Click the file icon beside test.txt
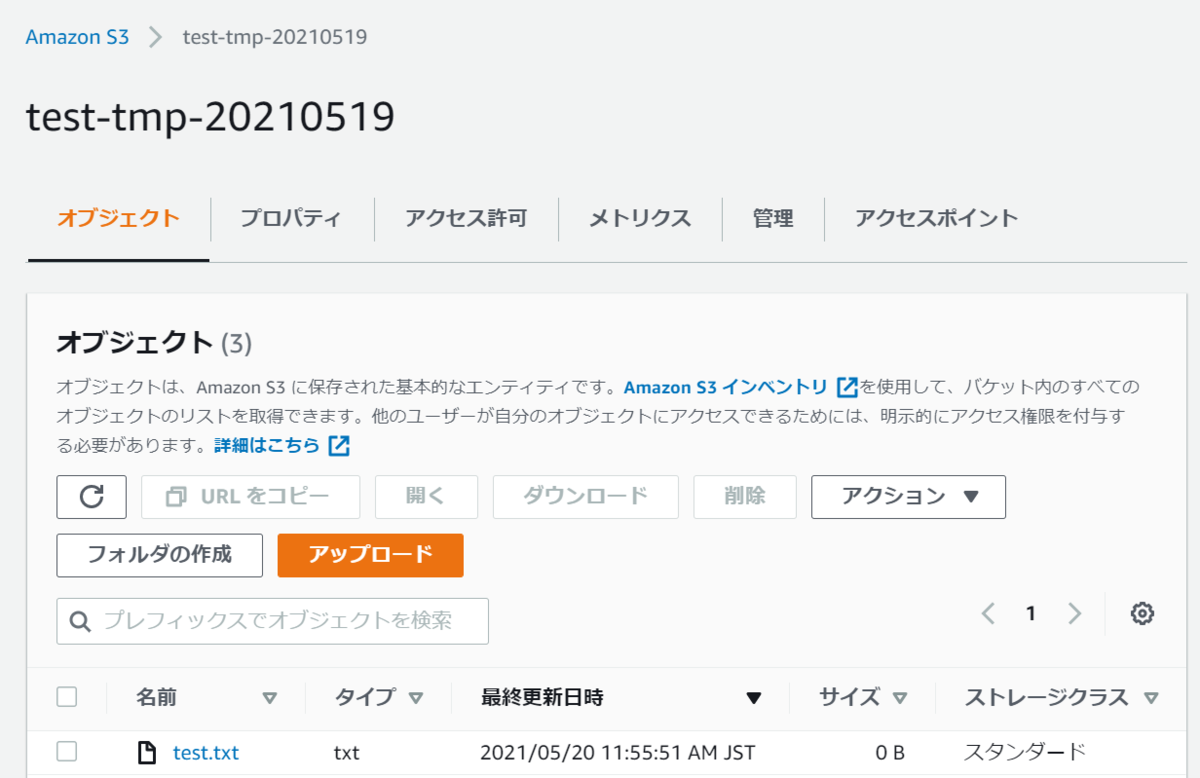The width and height of the screenshot is (1200, 778). coord(147,752)
